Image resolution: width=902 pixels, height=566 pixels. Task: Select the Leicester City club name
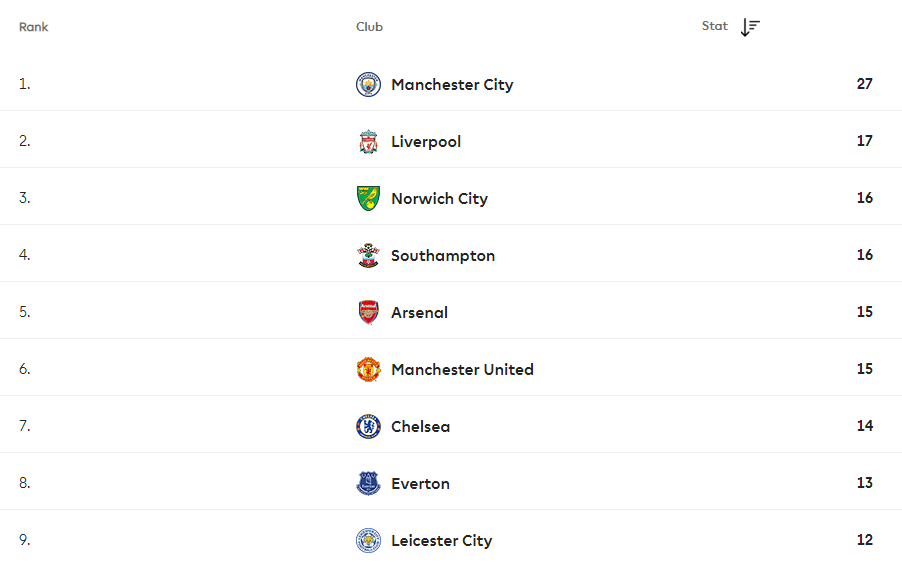click(x=442, y=540)
